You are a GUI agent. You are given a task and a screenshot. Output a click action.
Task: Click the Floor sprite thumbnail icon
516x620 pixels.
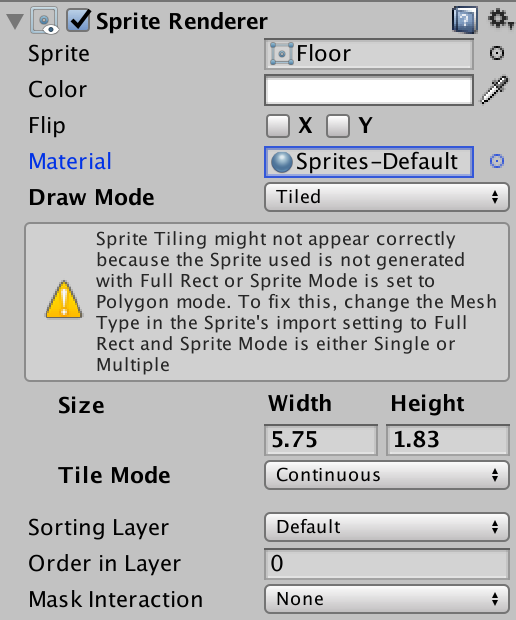point(282,53)
